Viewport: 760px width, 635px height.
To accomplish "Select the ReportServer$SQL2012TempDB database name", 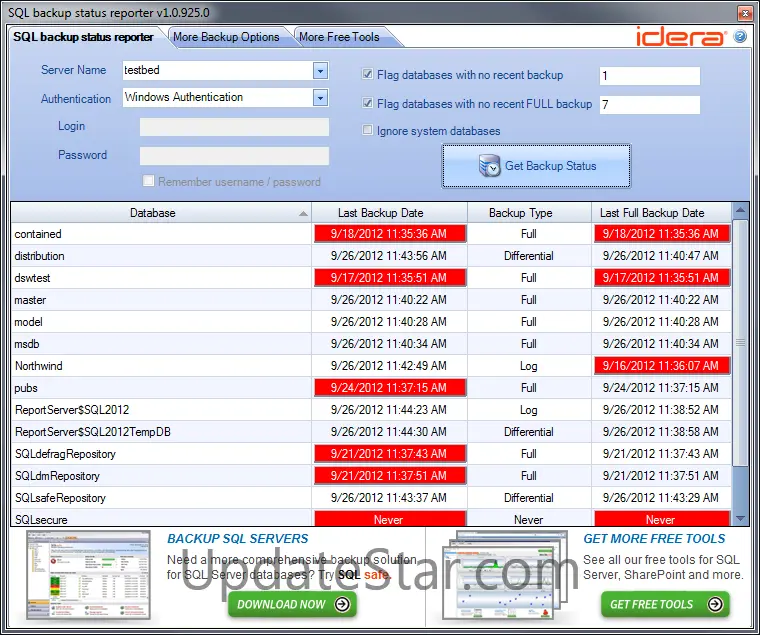I will click(x=93, y=432).
